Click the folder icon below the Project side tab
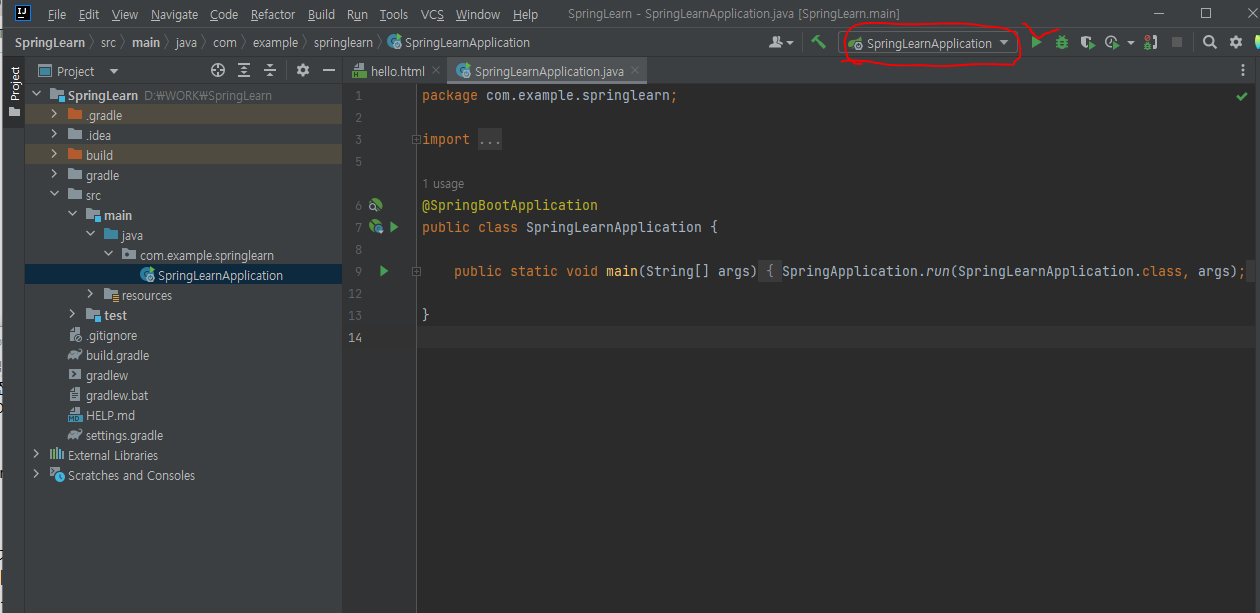Screen dimensions: 1260x613 14,112
